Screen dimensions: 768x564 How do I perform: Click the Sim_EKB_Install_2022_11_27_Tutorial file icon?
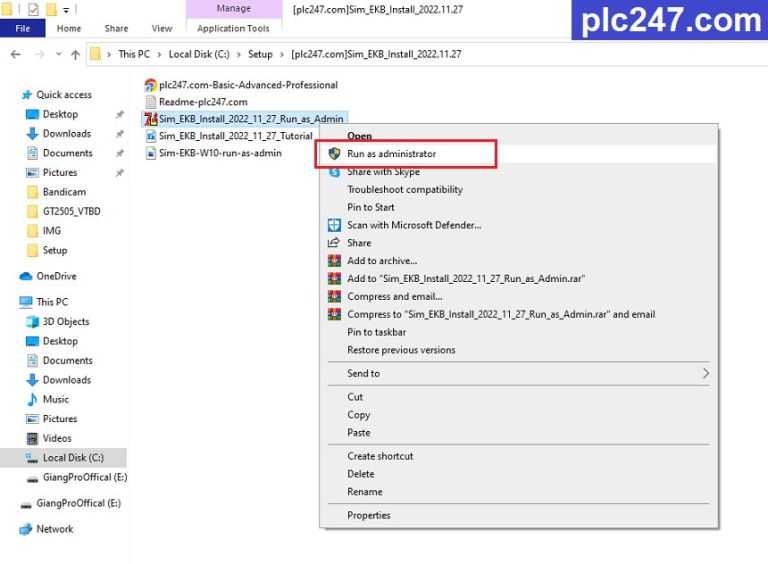click(151, 136)
